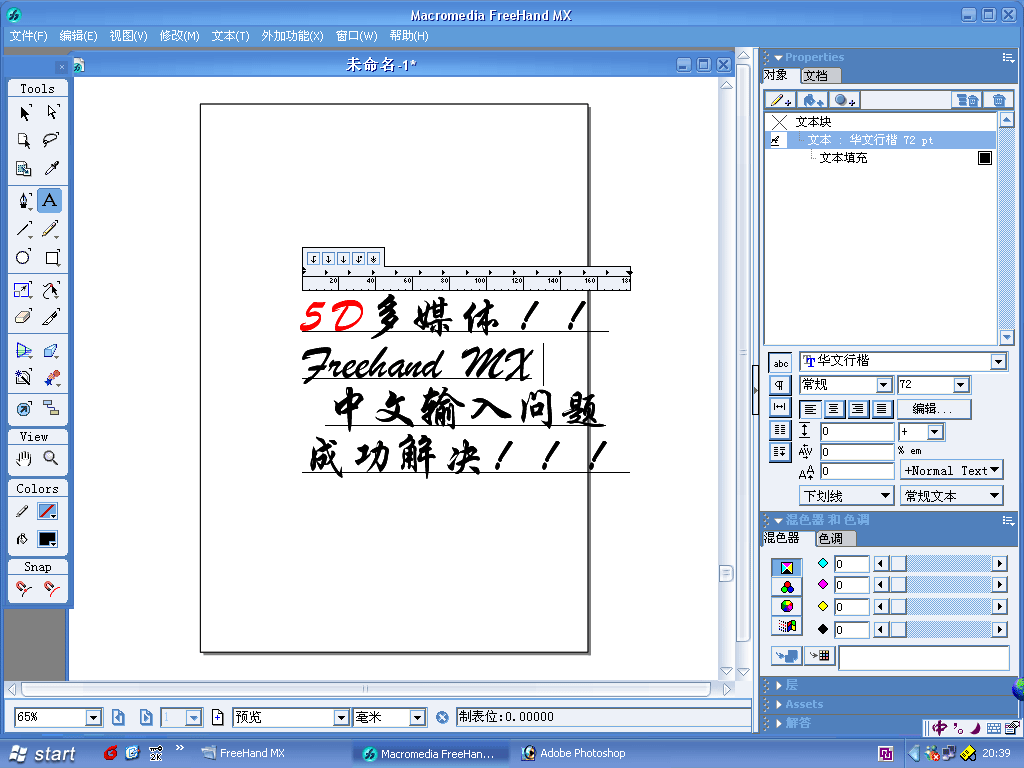Open the 编辑(E) menu
This screenshot has width=1024, height=768.
pyautogui.click(x=78, y=36)
